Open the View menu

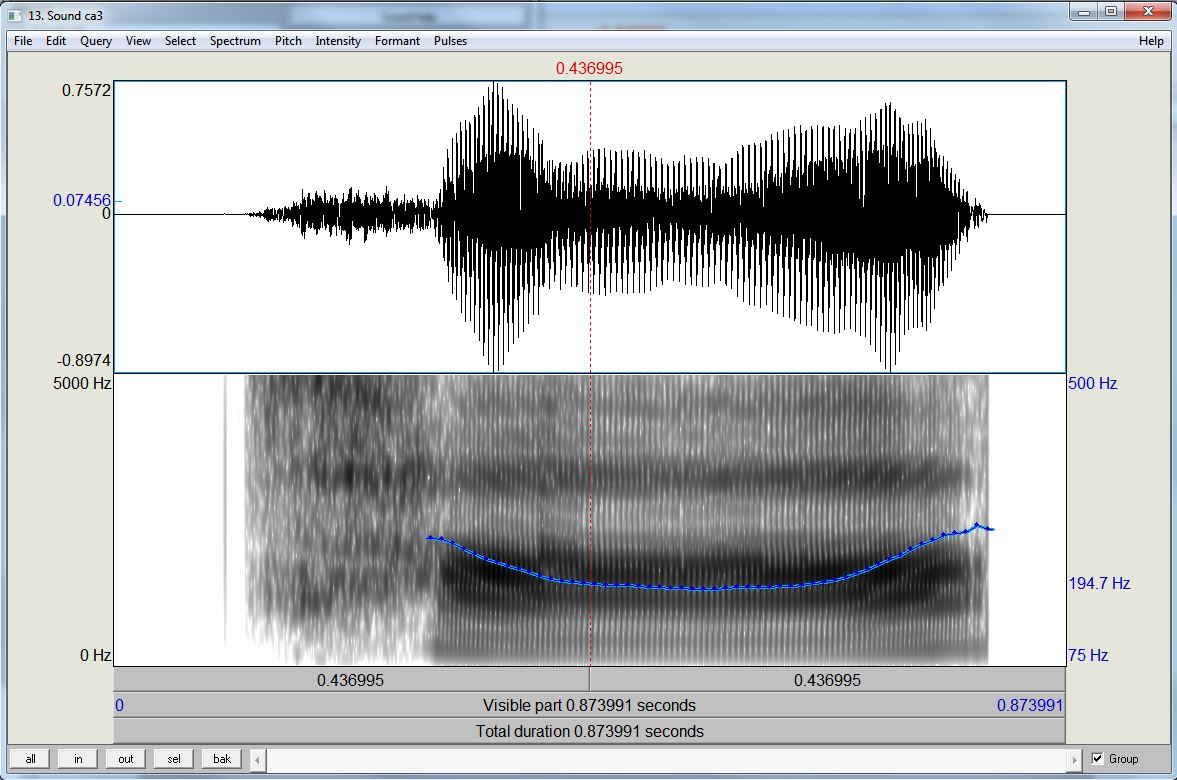click(138, 41)
